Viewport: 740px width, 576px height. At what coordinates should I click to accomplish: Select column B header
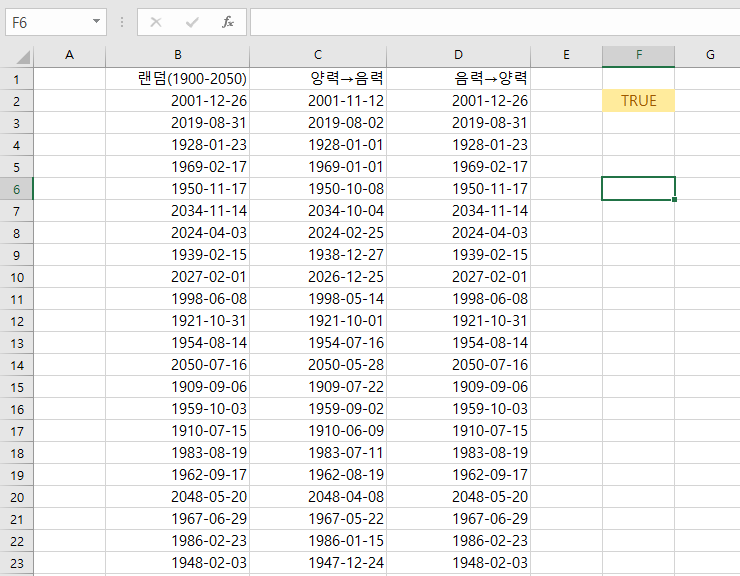tap(177, 55)
